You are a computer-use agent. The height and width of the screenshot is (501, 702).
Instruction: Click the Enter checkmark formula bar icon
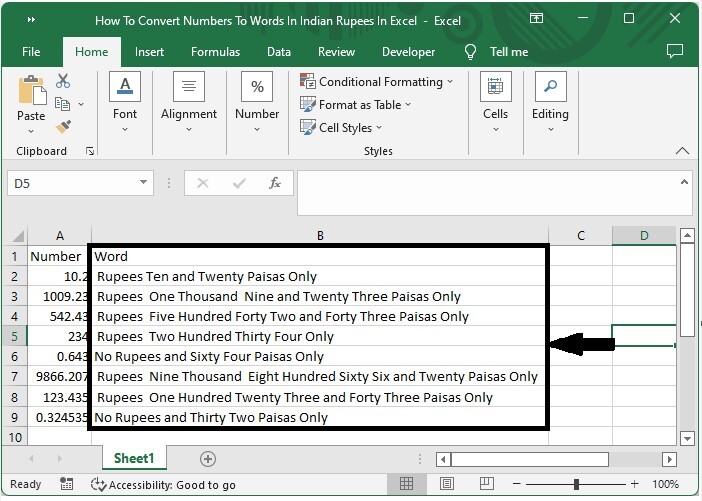pyautogui.click(x=239, y=183)
